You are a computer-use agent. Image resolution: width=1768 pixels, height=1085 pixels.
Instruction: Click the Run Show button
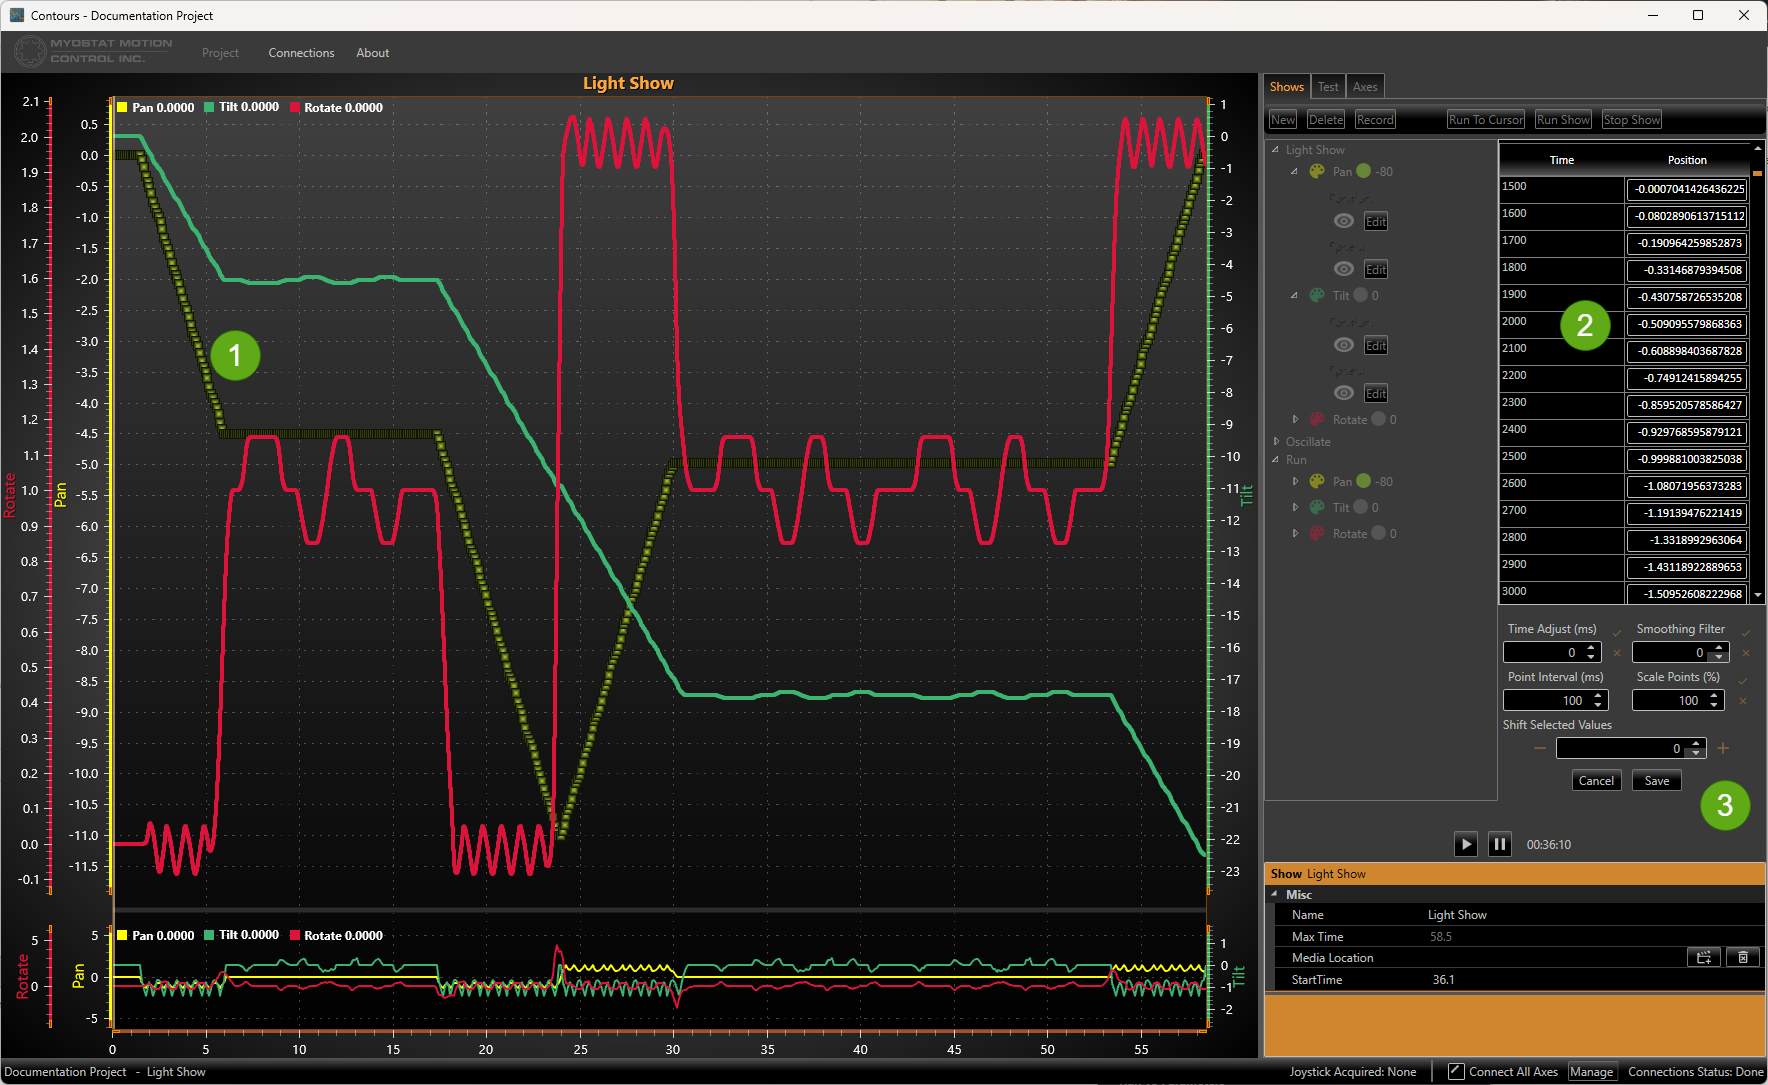(x=1563, y=120)
